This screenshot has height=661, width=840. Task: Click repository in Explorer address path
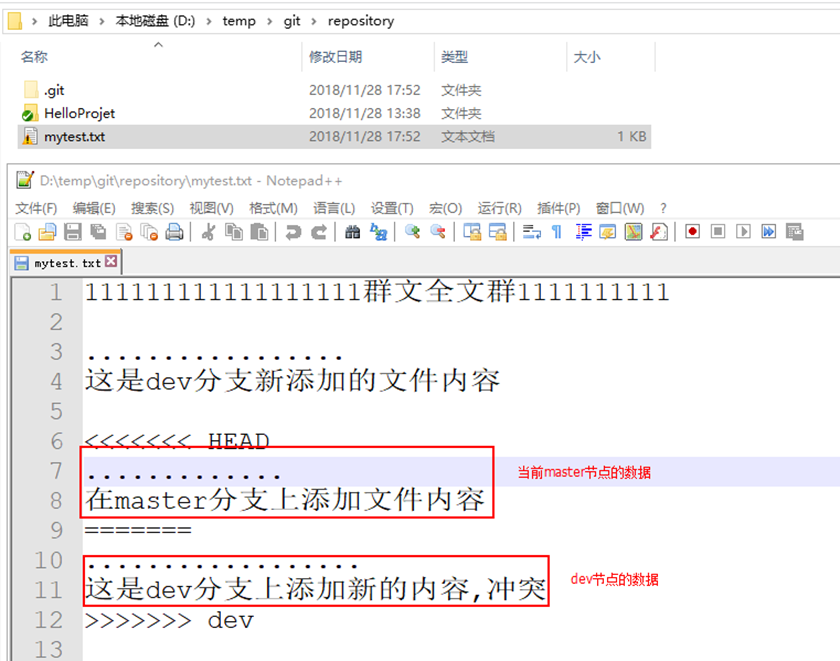click(361, 21)
